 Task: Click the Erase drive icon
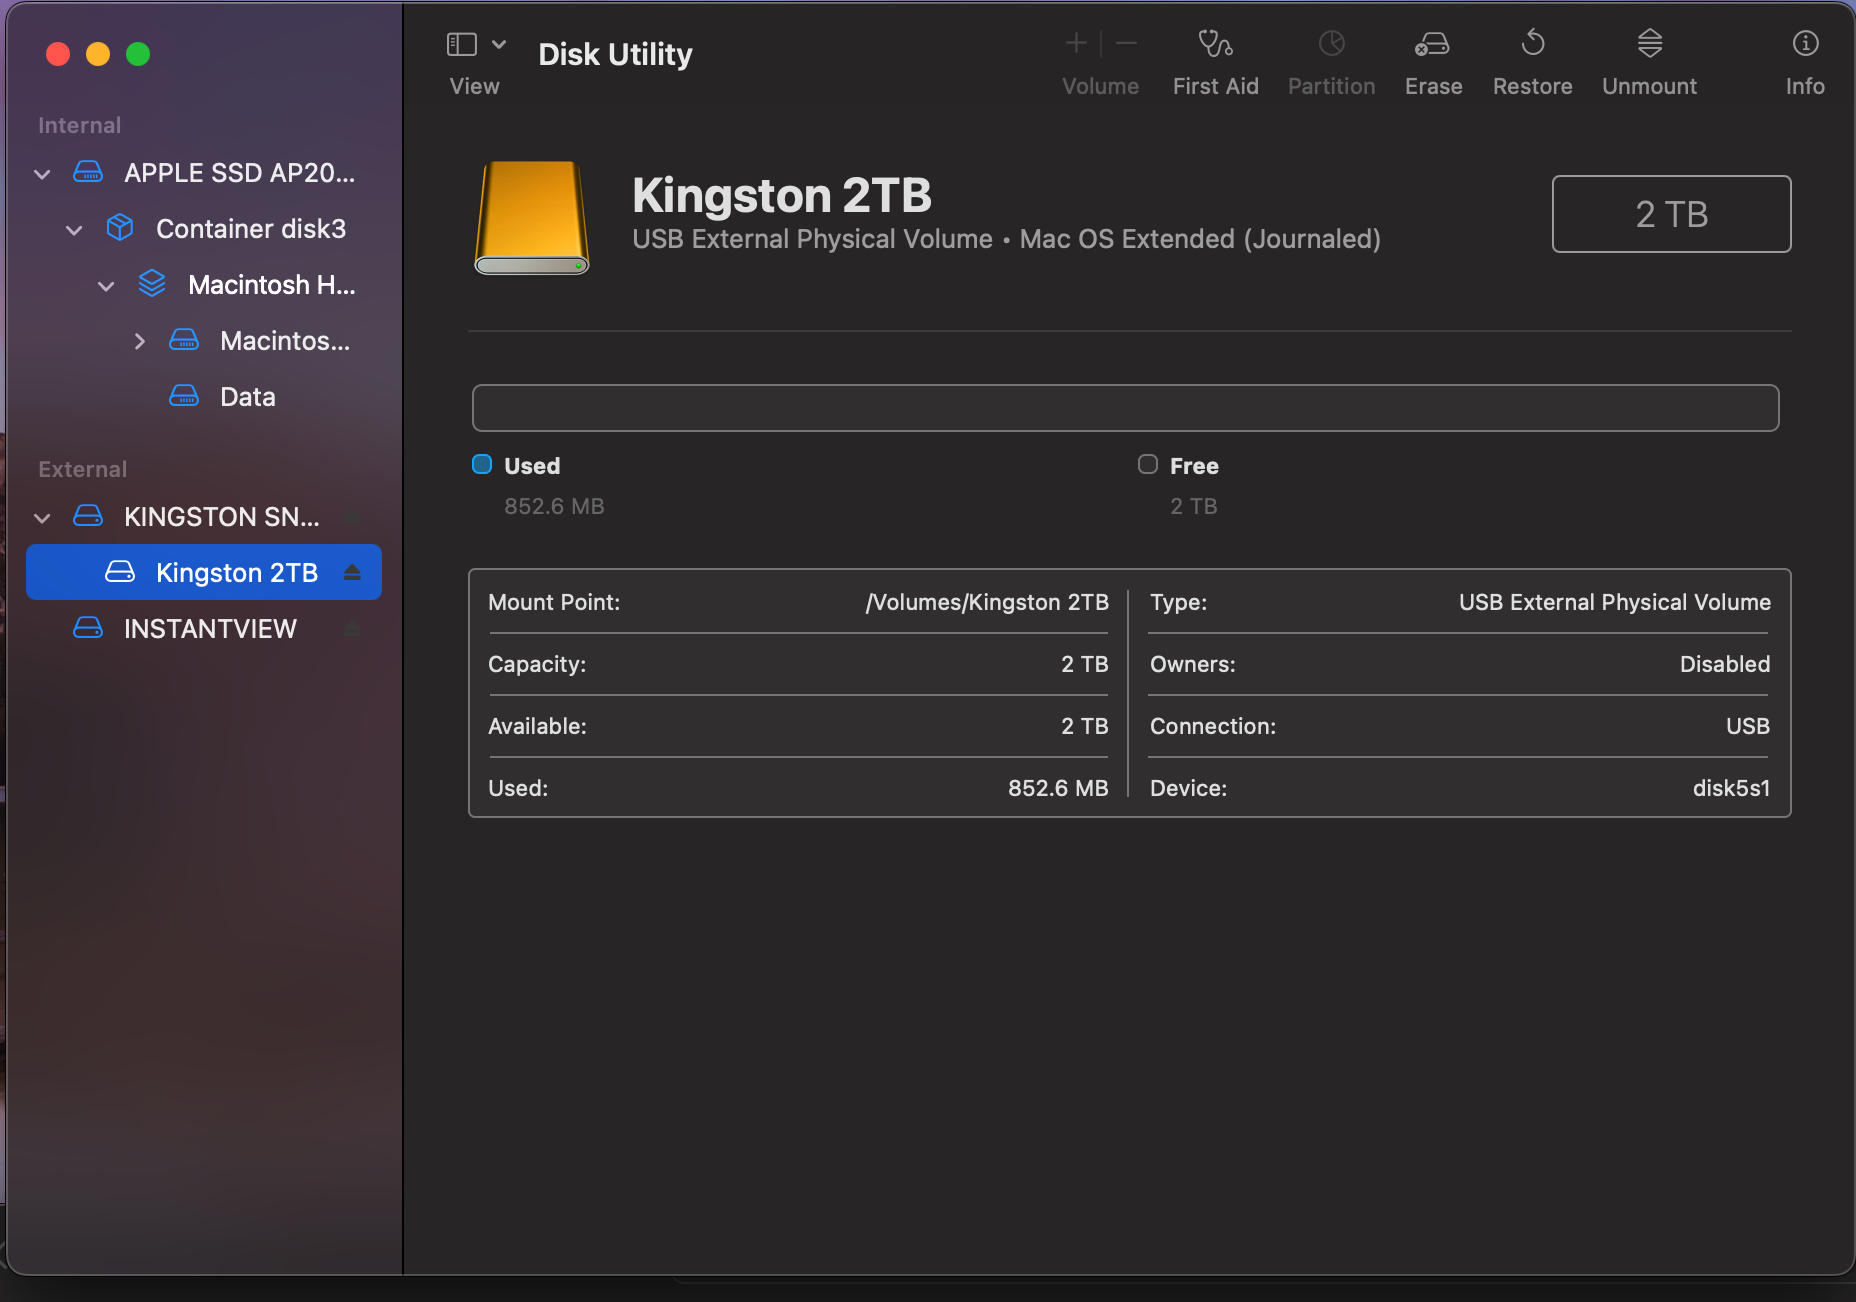[x=1432, y=44]
